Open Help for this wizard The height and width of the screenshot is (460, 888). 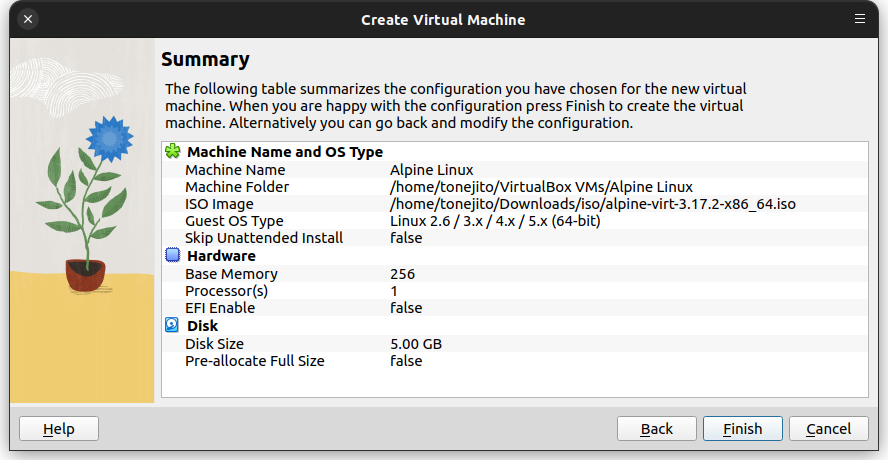click(59, 429)
